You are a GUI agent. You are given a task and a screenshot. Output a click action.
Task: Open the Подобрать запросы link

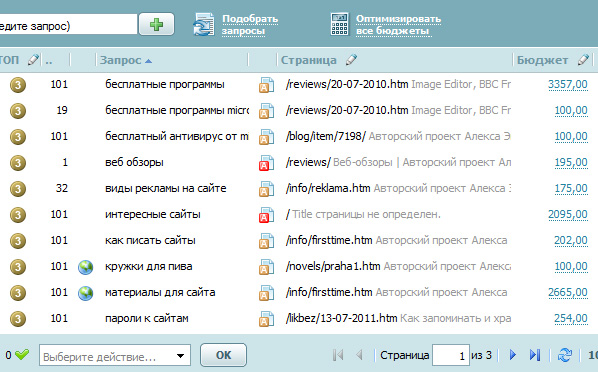click(250, 24)
